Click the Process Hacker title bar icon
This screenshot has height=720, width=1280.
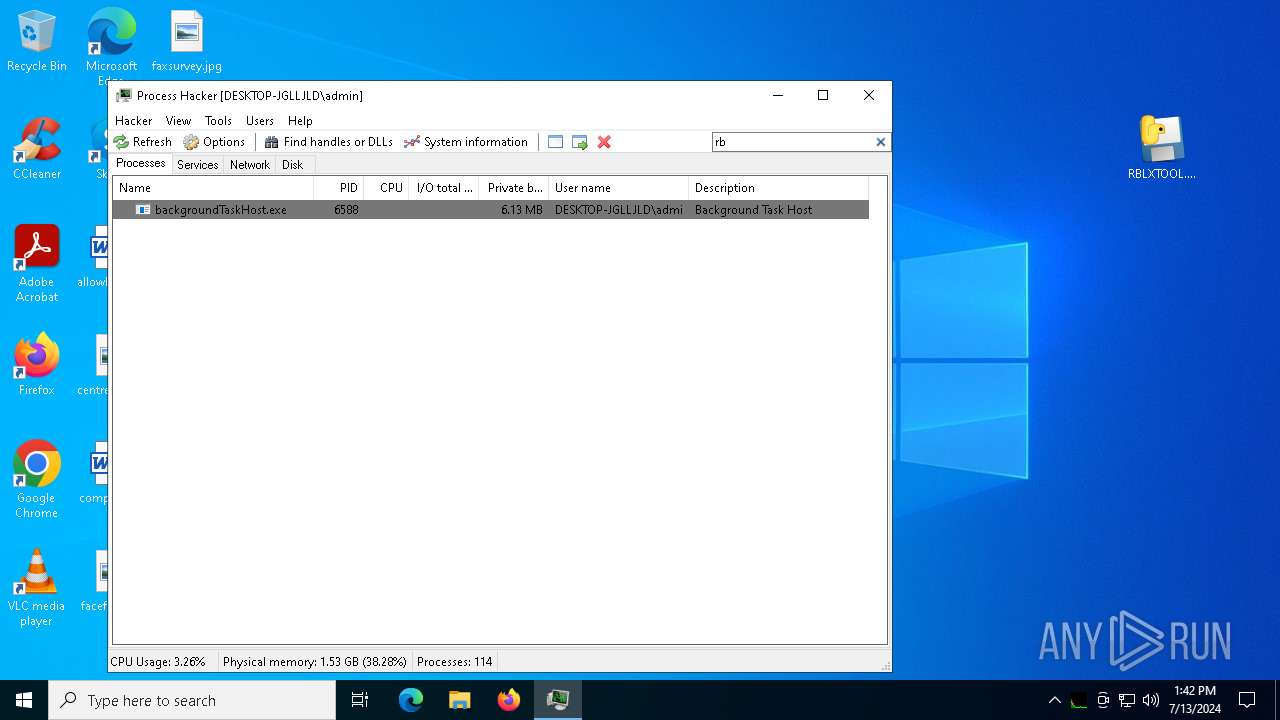tap(124, 96)
